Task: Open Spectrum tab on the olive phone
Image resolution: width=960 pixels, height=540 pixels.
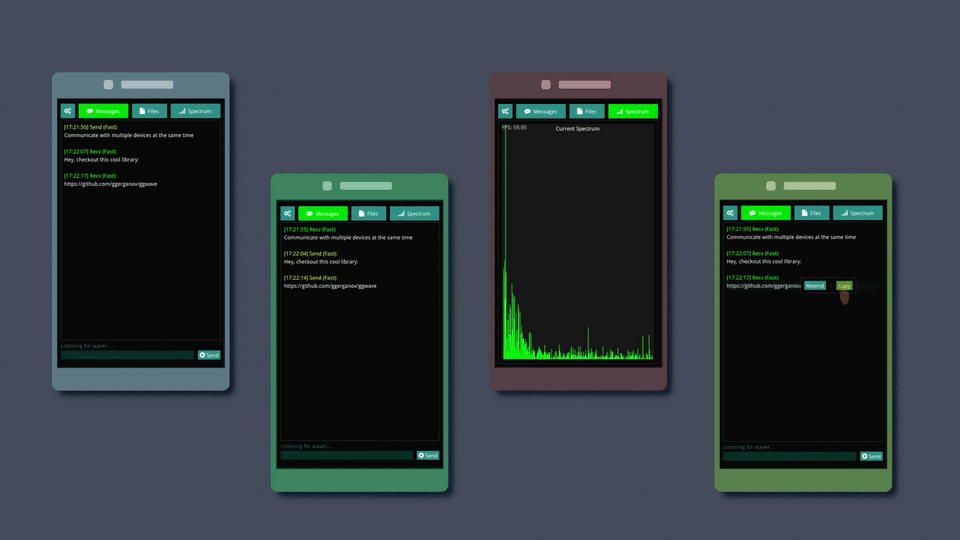Action: pos(858,212)
